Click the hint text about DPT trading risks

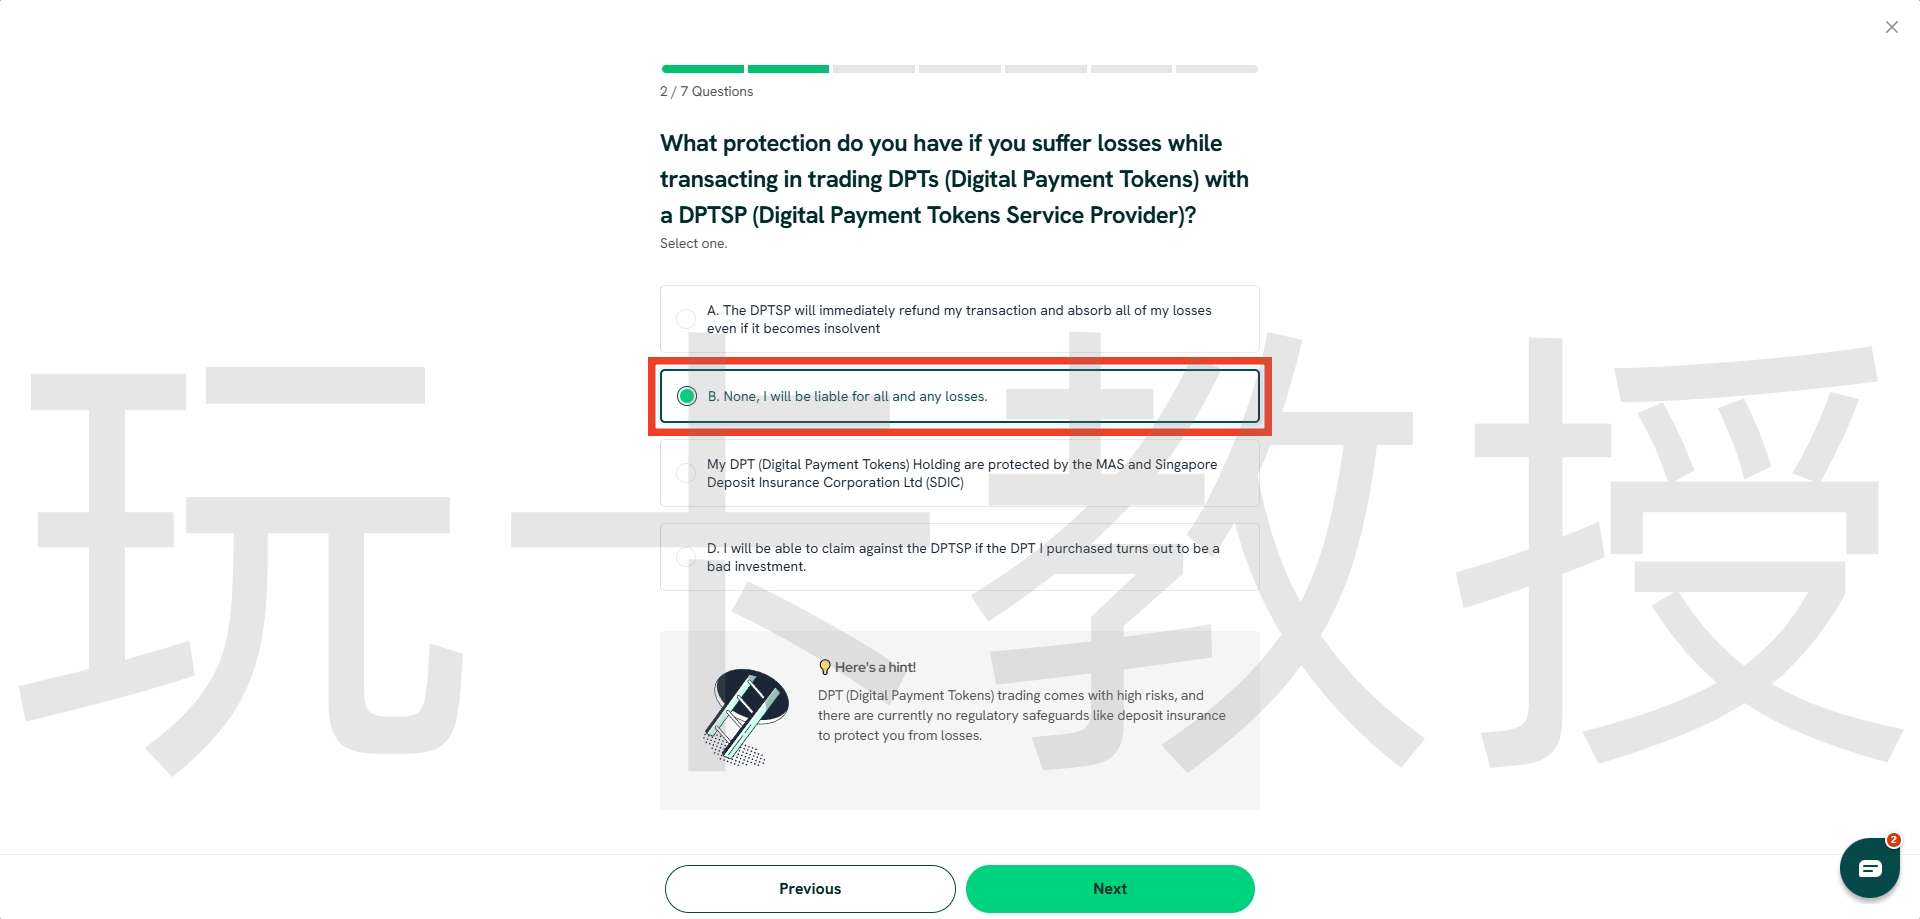click(x=1021, y=715)
